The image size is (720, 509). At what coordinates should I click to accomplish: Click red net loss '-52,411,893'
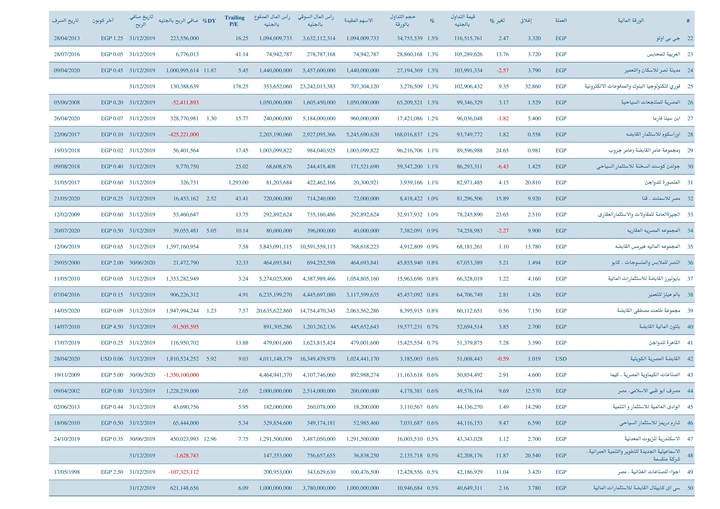point(185,102)
